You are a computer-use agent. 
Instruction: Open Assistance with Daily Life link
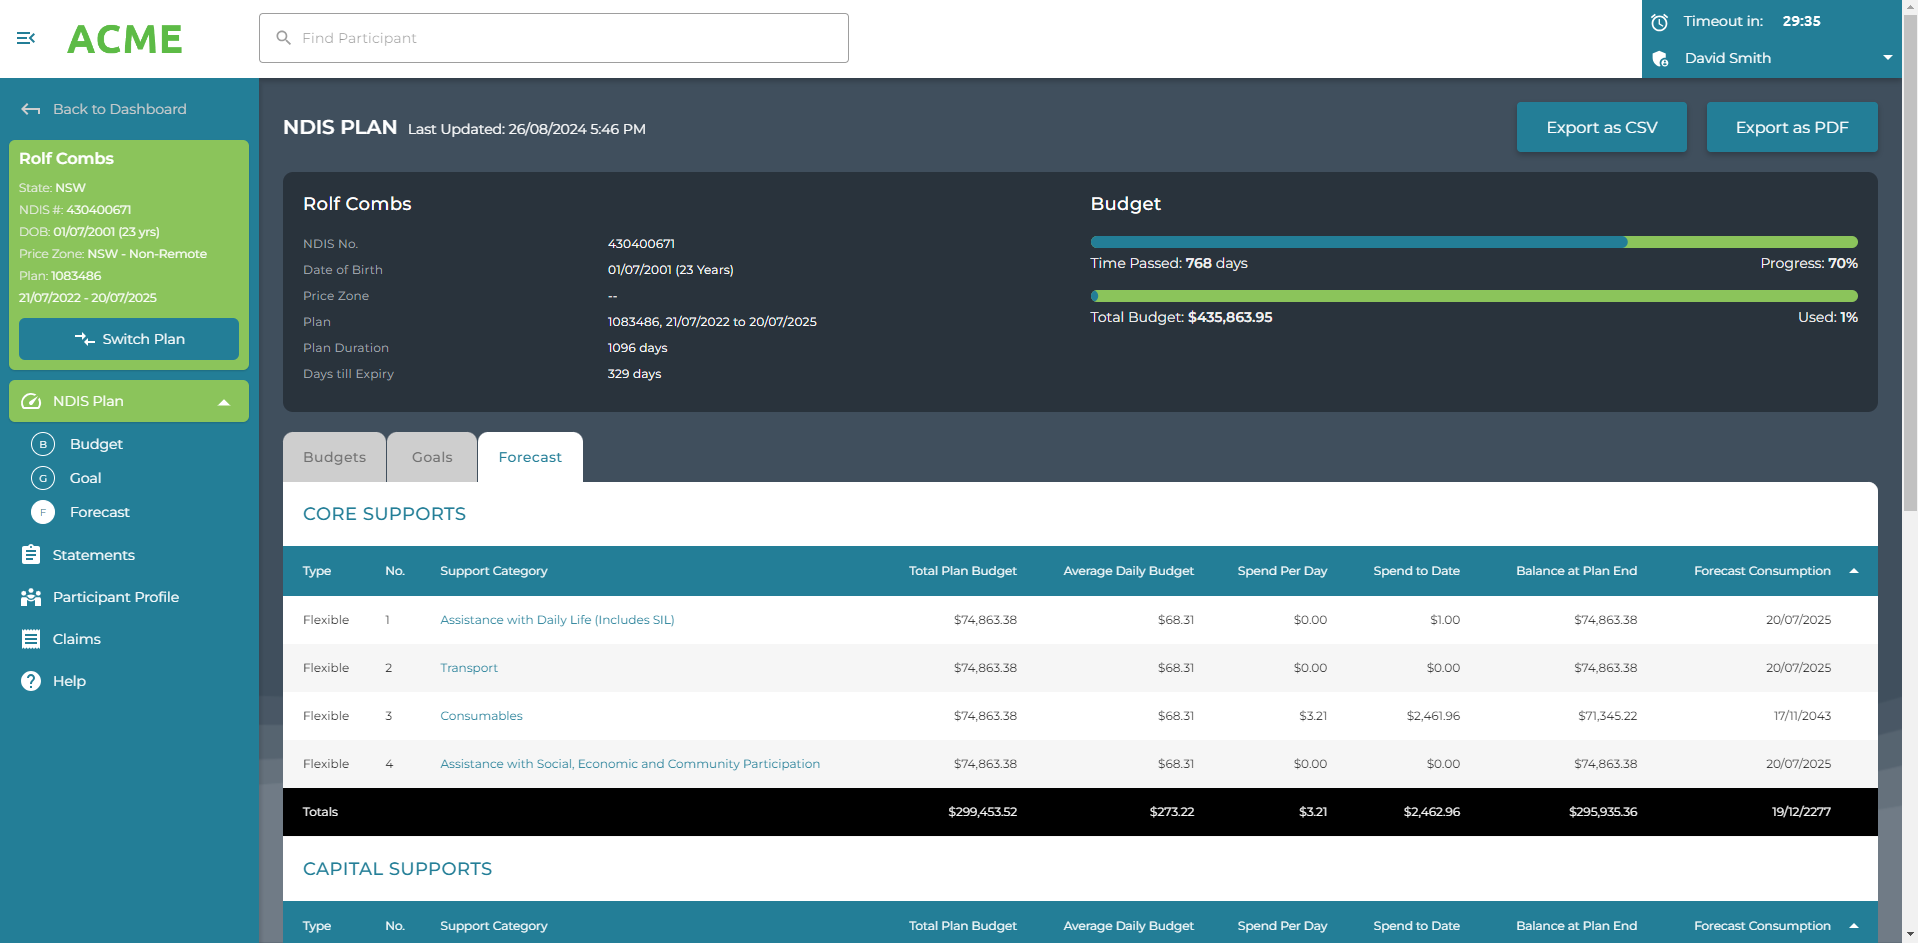(x=557, y=620)
